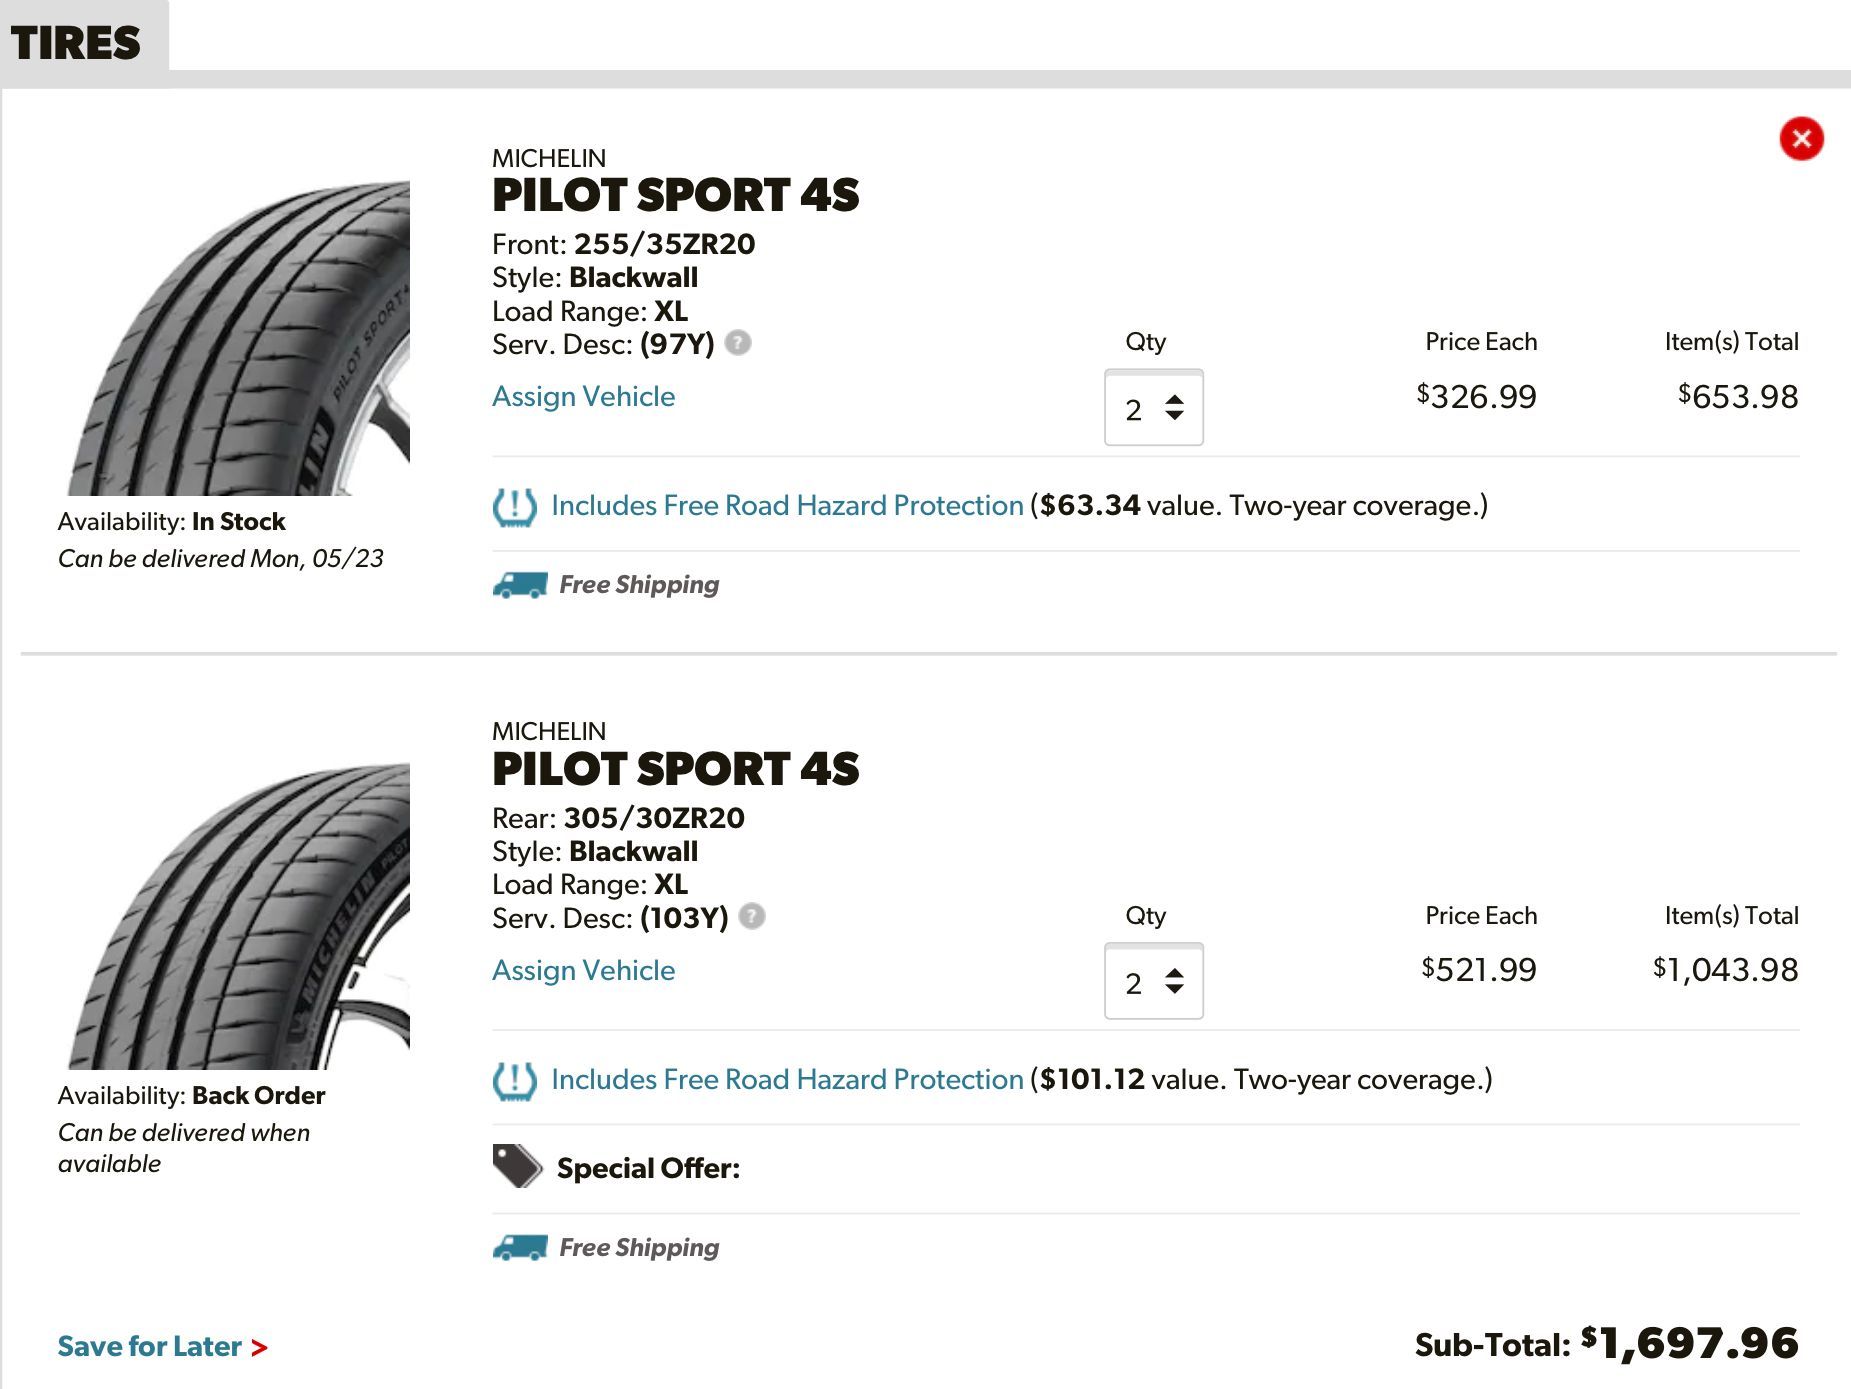The image size is (1851, 1389).
Task: Increase front tire quantity with up arrow
Action: (x=1174, y=399)
